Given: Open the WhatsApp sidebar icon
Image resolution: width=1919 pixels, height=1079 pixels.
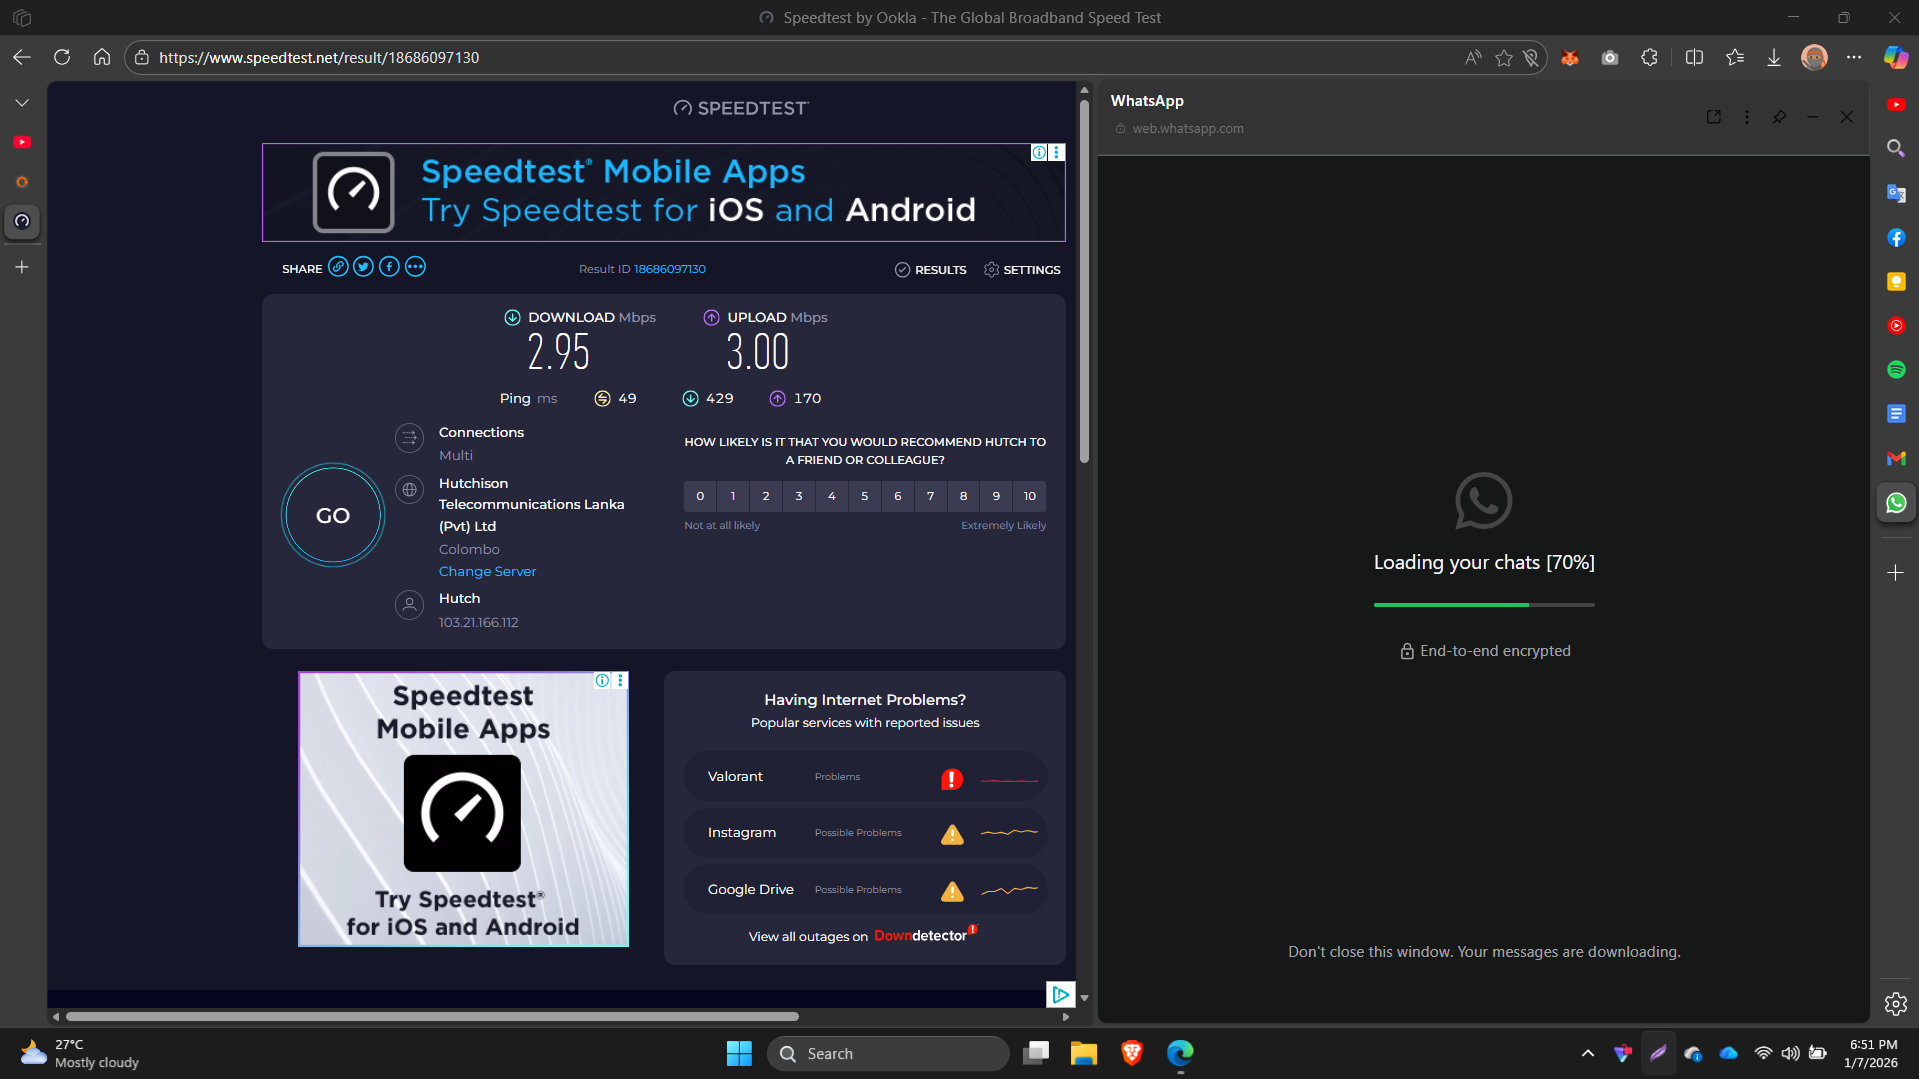Looking at the screenshot, I should tap(1896, 503).
